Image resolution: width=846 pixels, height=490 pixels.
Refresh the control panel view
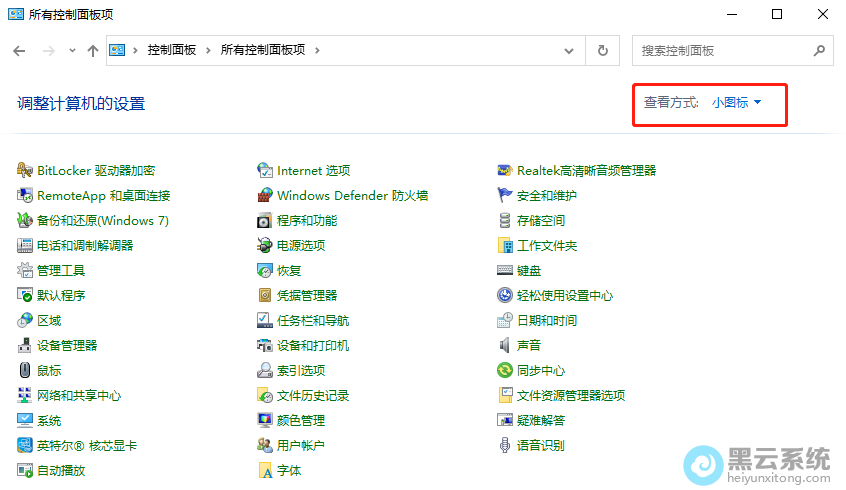coord(603,51)
